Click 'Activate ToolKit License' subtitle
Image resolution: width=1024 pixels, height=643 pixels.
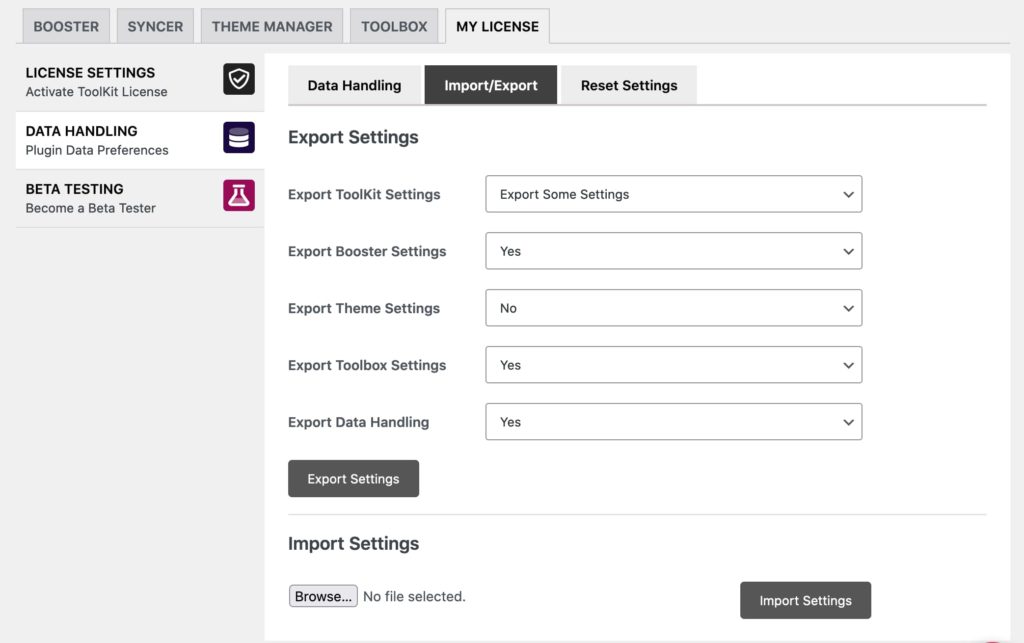[97, 92]
